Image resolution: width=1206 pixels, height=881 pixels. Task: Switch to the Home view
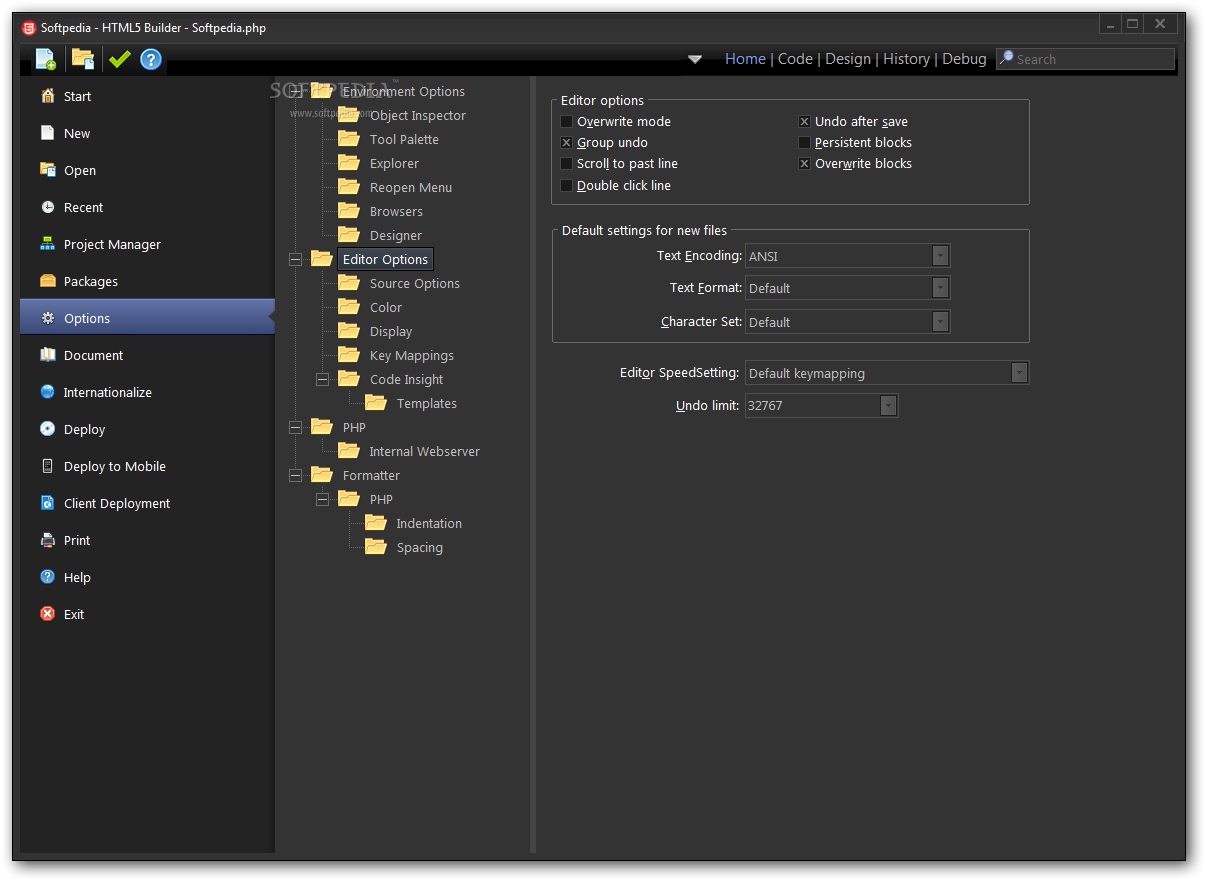(x=745, y=59)
